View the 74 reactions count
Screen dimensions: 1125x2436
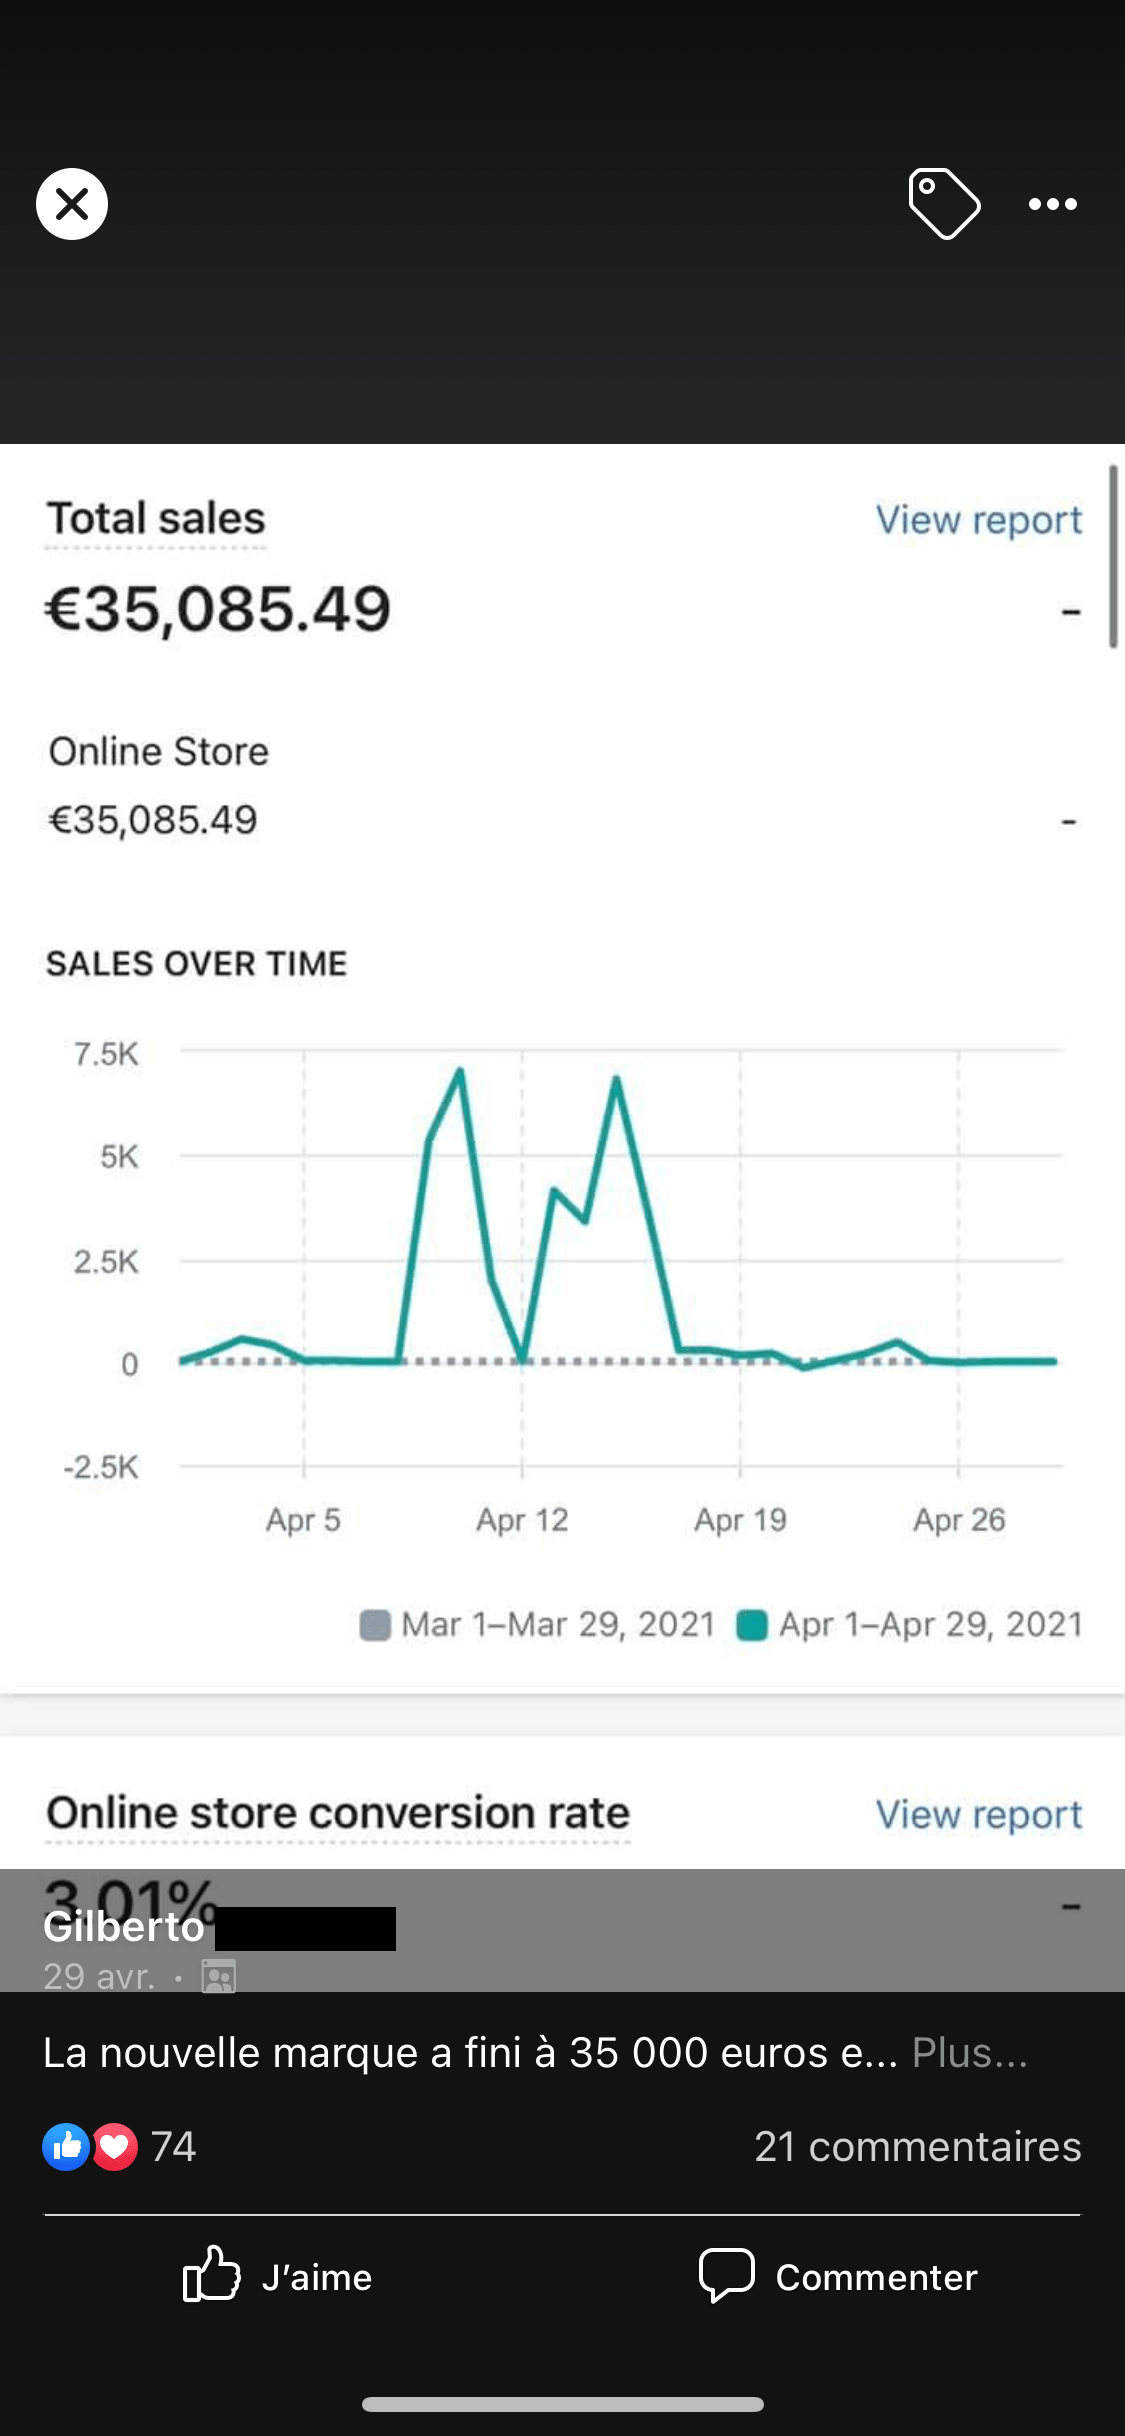173,2146
